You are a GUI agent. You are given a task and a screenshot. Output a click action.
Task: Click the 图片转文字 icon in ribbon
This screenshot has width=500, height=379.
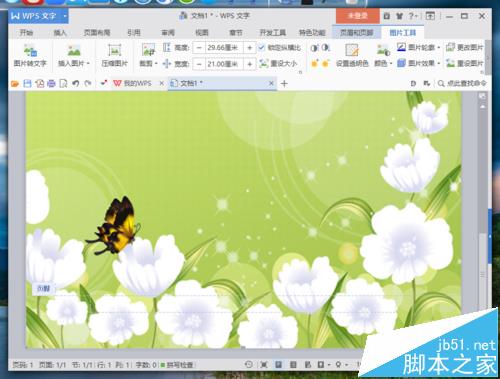coord(30,51)
